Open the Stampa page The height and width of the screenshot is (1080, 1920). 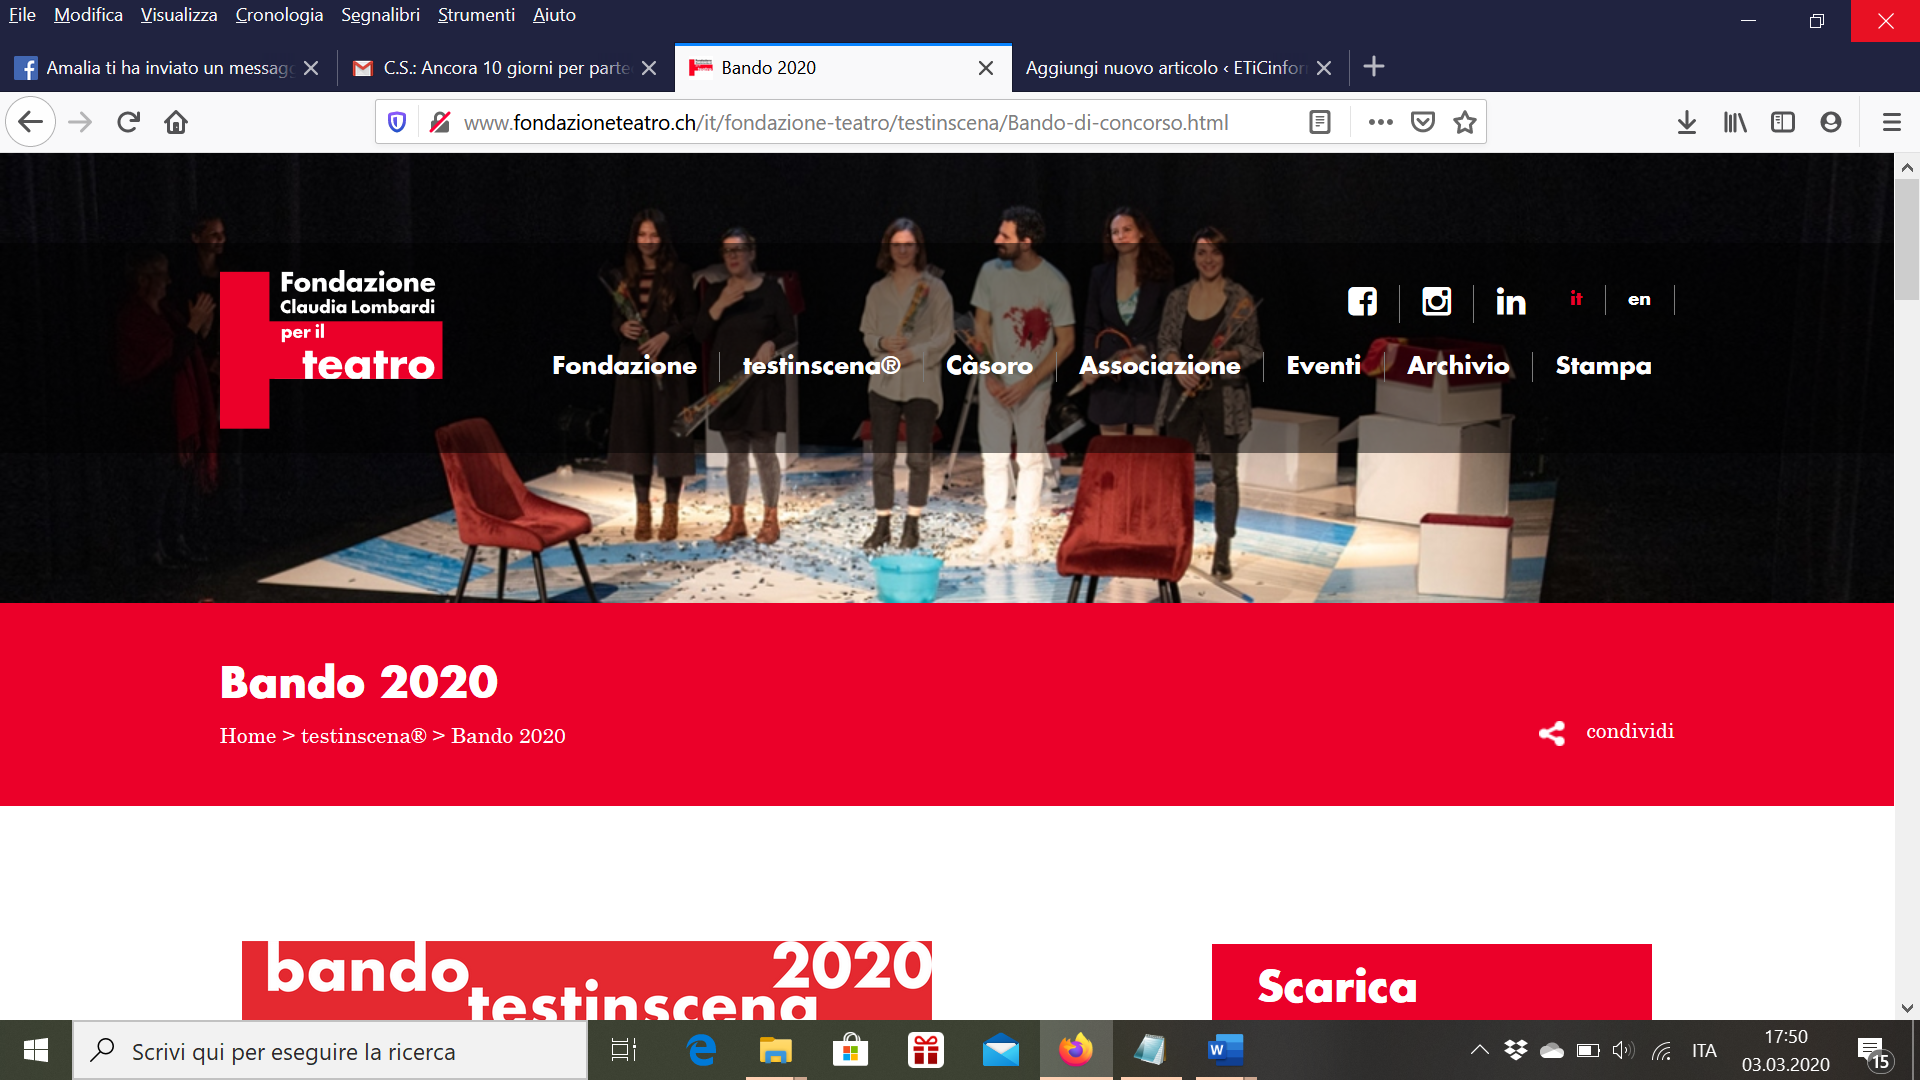tap(1603, 367)
